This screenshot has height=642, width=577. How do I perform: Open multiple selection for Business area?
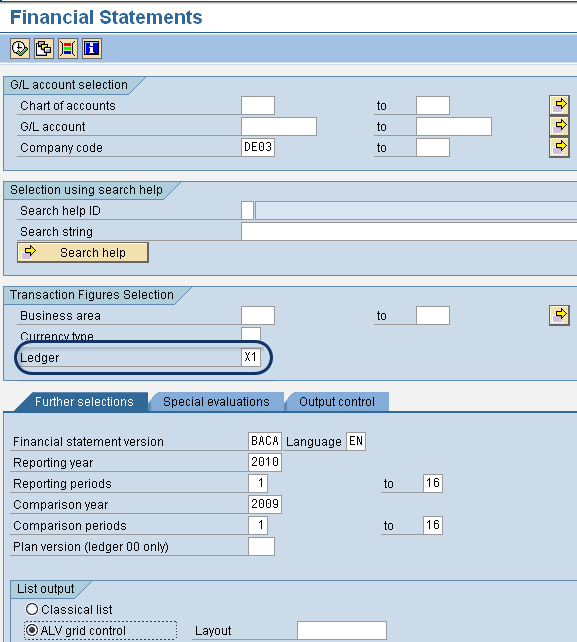click(559, 315)
